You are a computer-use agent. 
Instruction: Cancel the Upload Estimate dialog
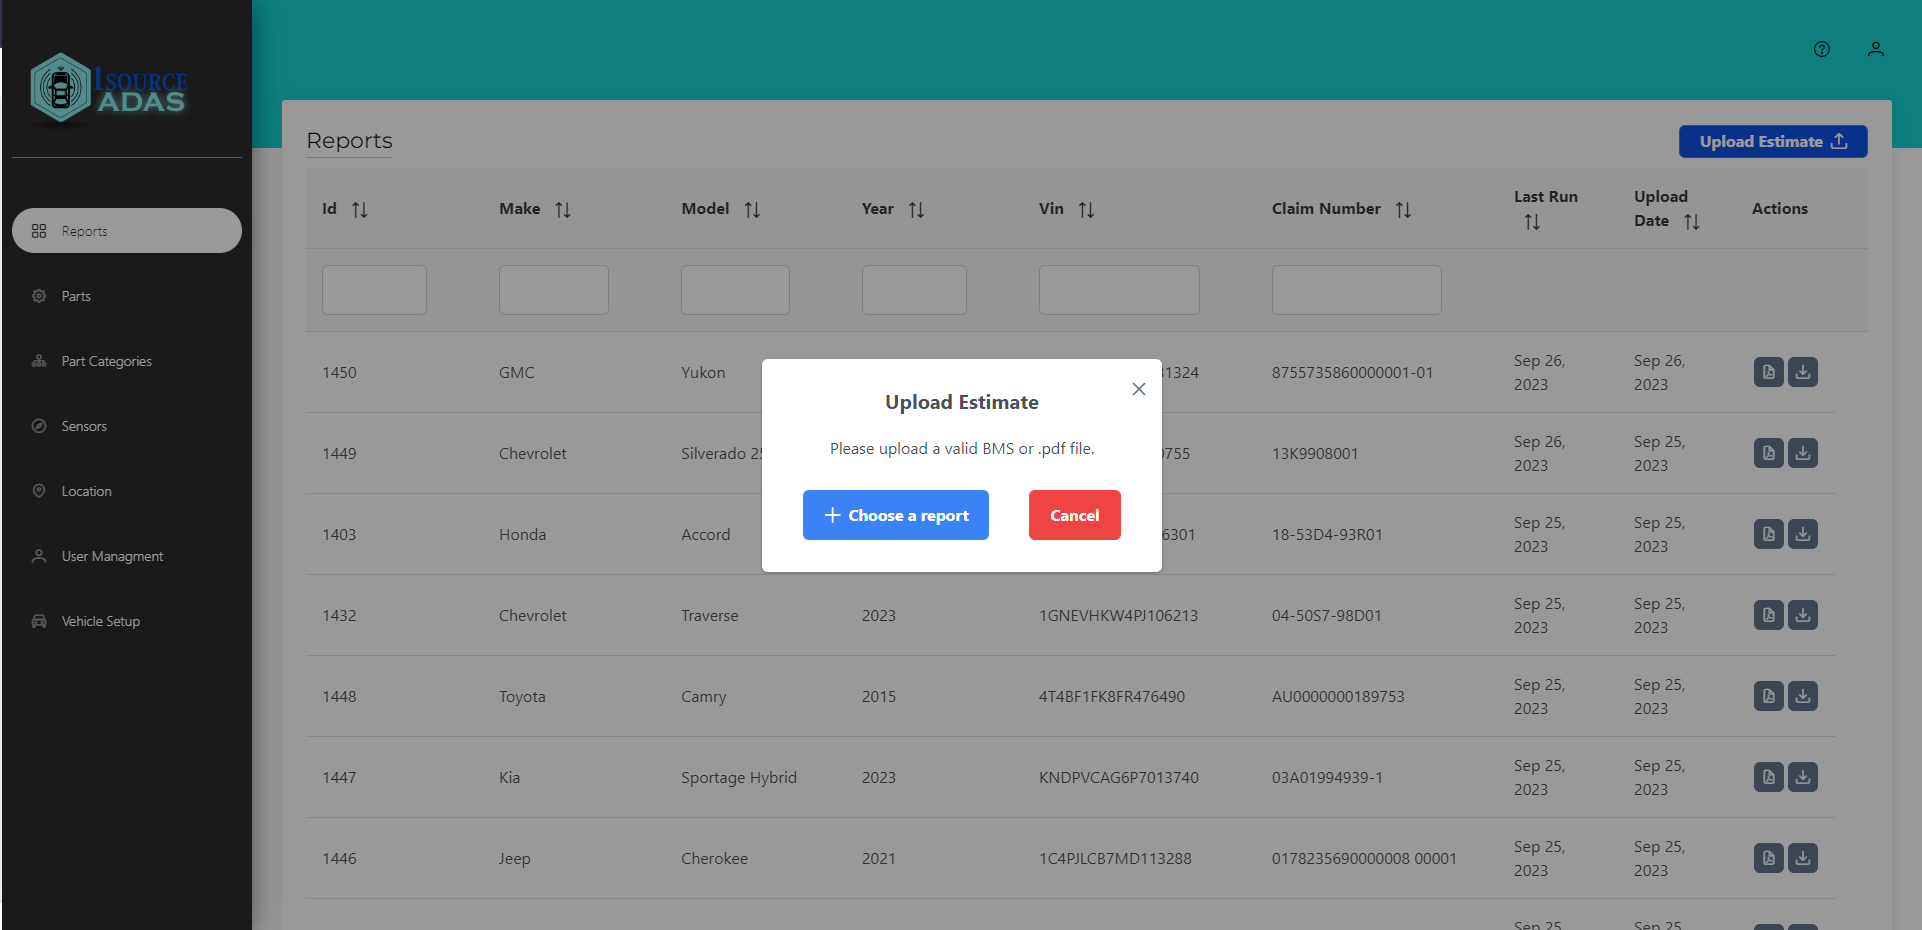point(1074,515)
